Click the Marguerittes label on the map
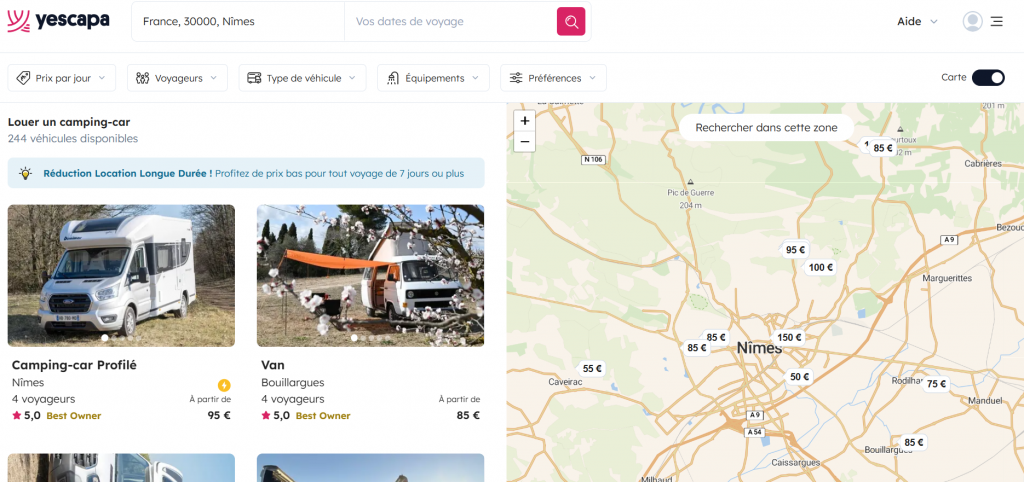 click(x=947, y=278)
